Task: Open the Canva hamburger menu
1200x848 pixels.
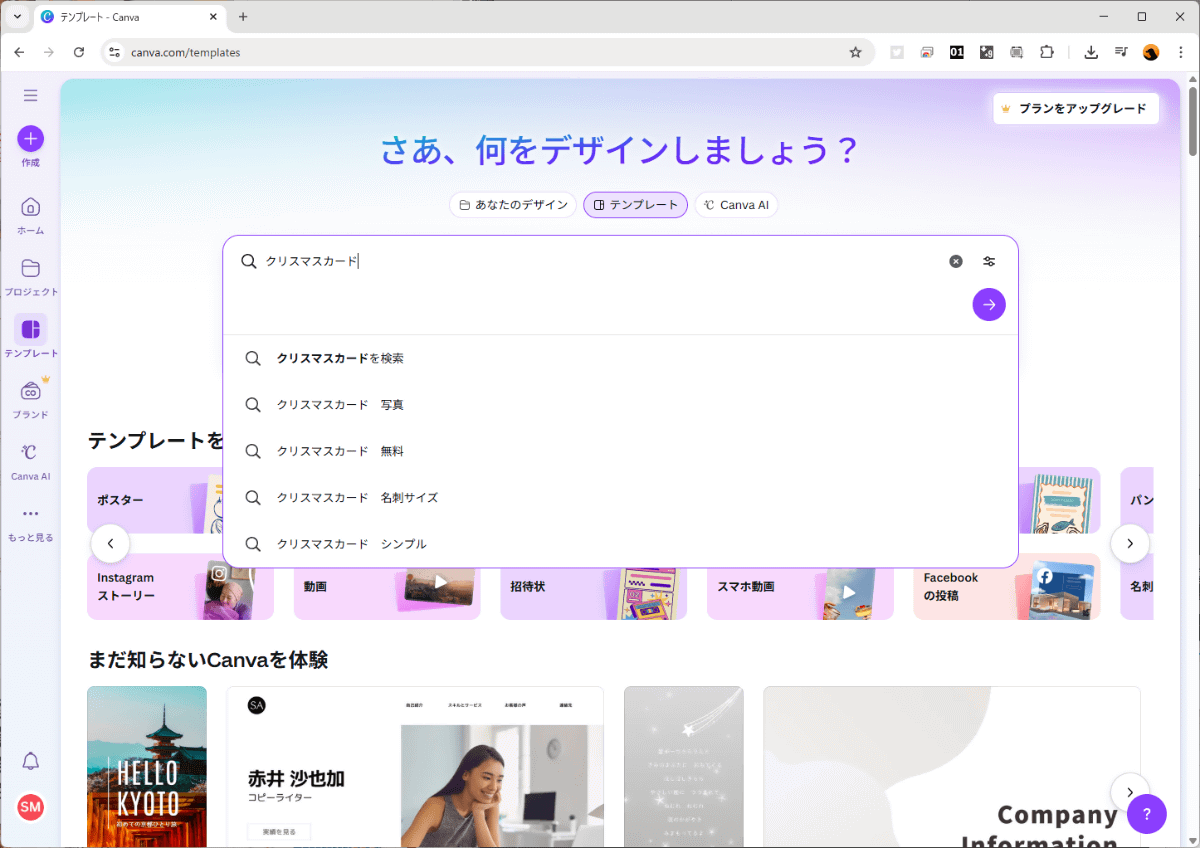Action: point(31,96)
